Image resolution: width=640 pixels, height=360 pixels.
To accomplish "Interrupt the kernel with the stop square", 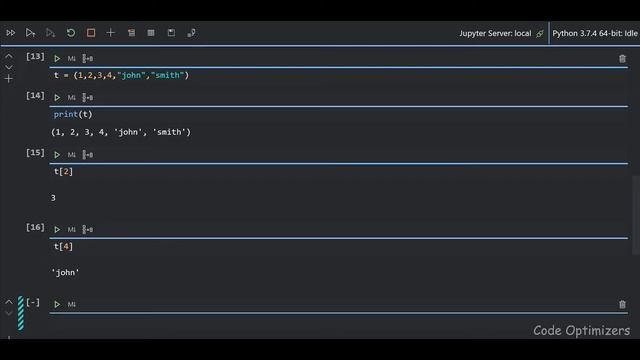I will (91, 33).
